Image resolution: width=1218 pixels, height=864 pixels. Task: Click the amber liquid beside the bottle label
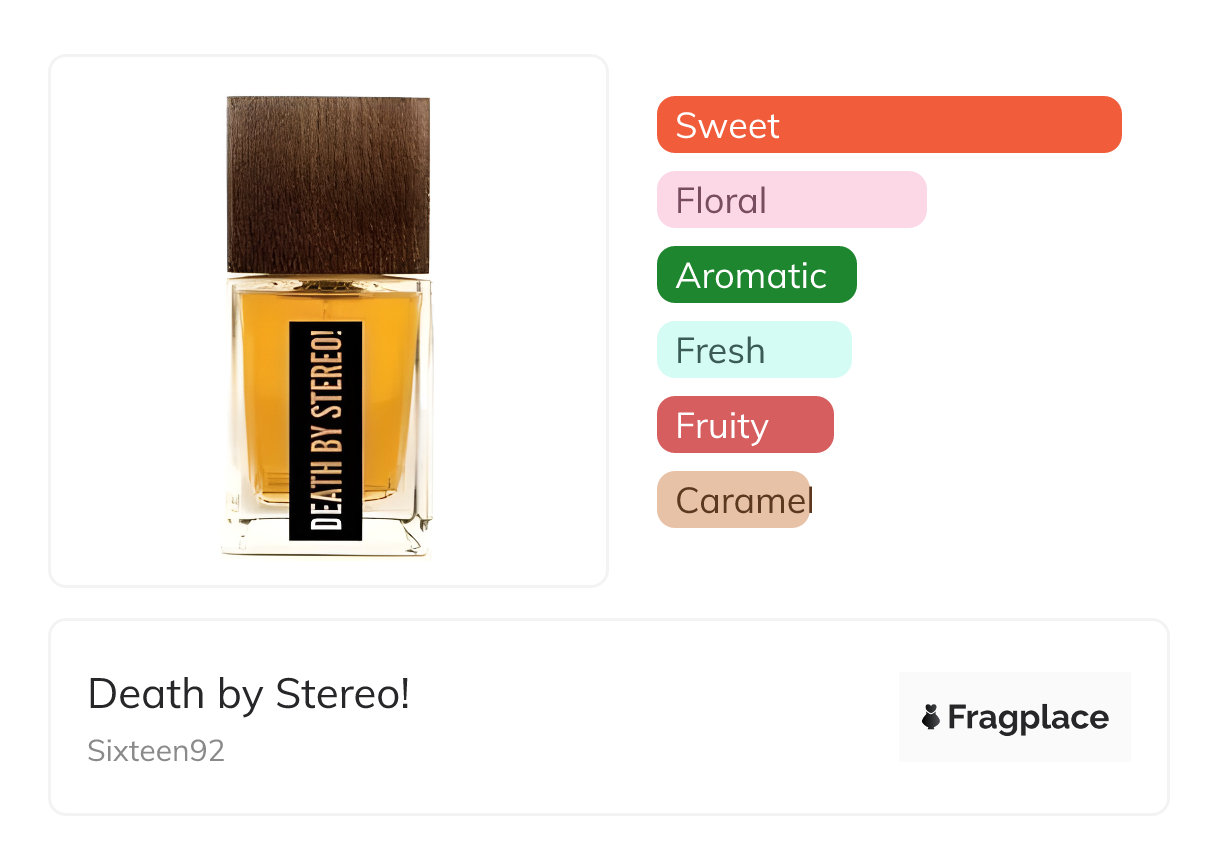(392, 400)
